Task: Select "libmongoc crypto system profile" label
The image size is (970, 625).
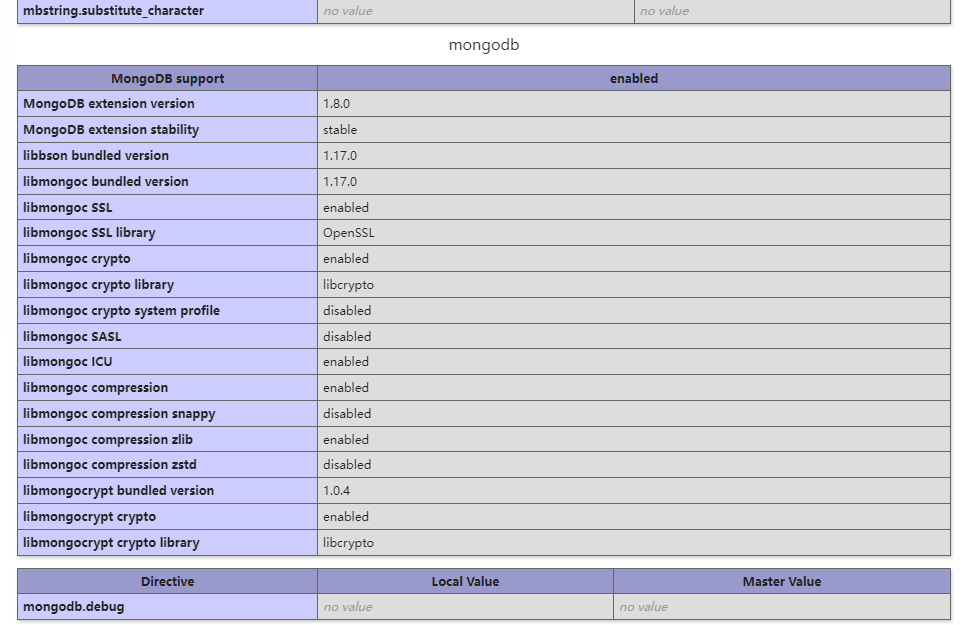Action: coord(121,311)
